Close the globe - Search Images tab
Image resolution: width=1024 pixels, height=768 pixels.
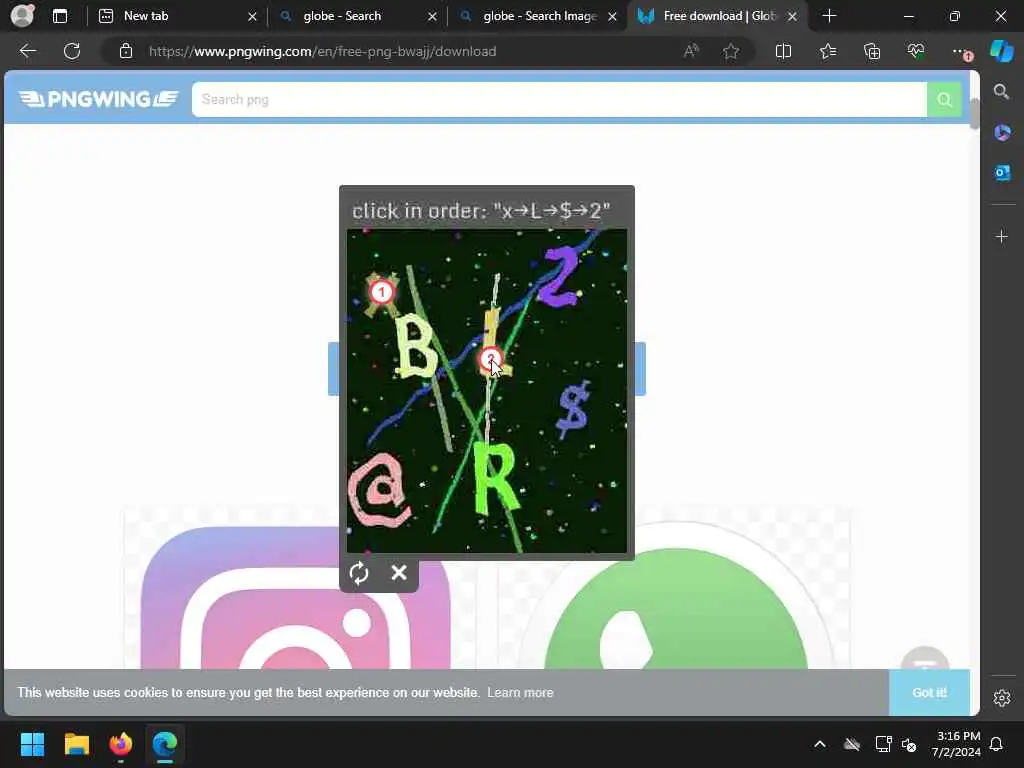coord(612,16)
